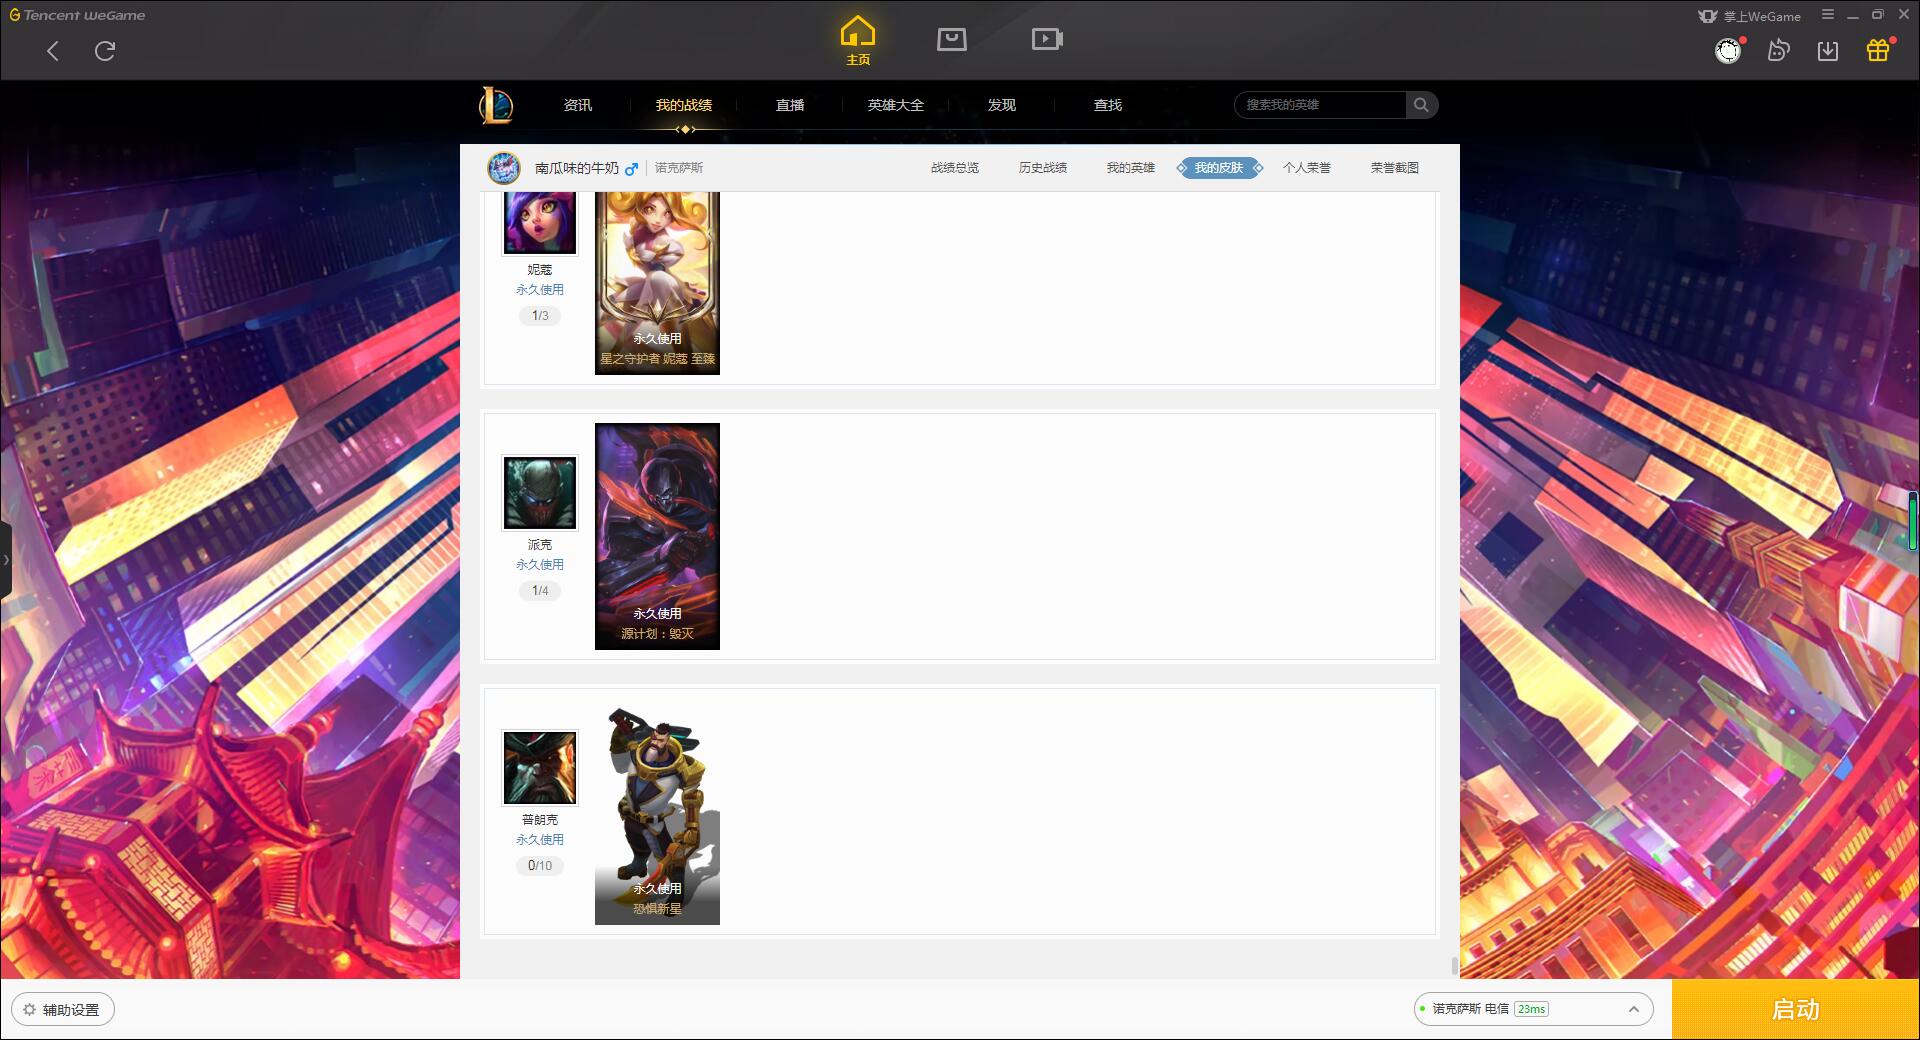Open 英雄大全 tab
Image resolution: width=1920 pixels, height=1040 pixels.
pos(896,105)
